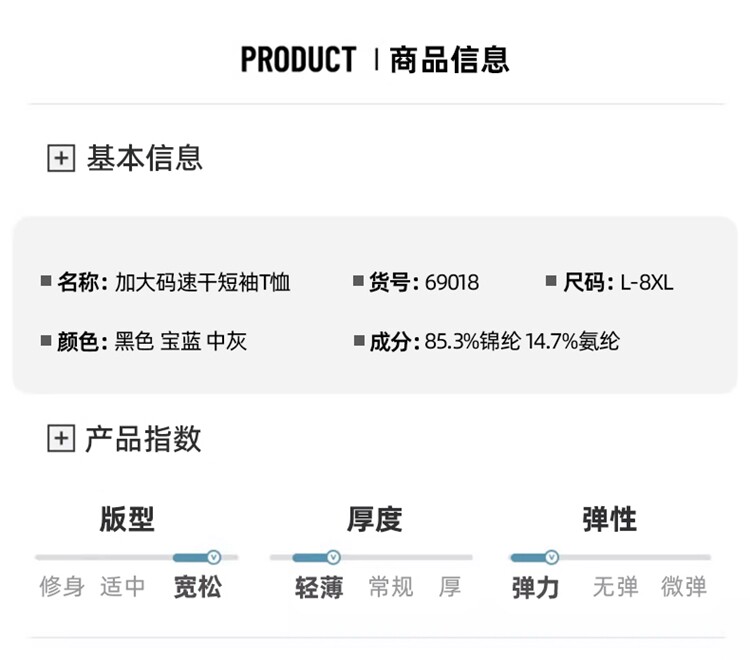Click the 基本信息 section heading
This screenshot has width=750, height=660.
pos(145,158)
